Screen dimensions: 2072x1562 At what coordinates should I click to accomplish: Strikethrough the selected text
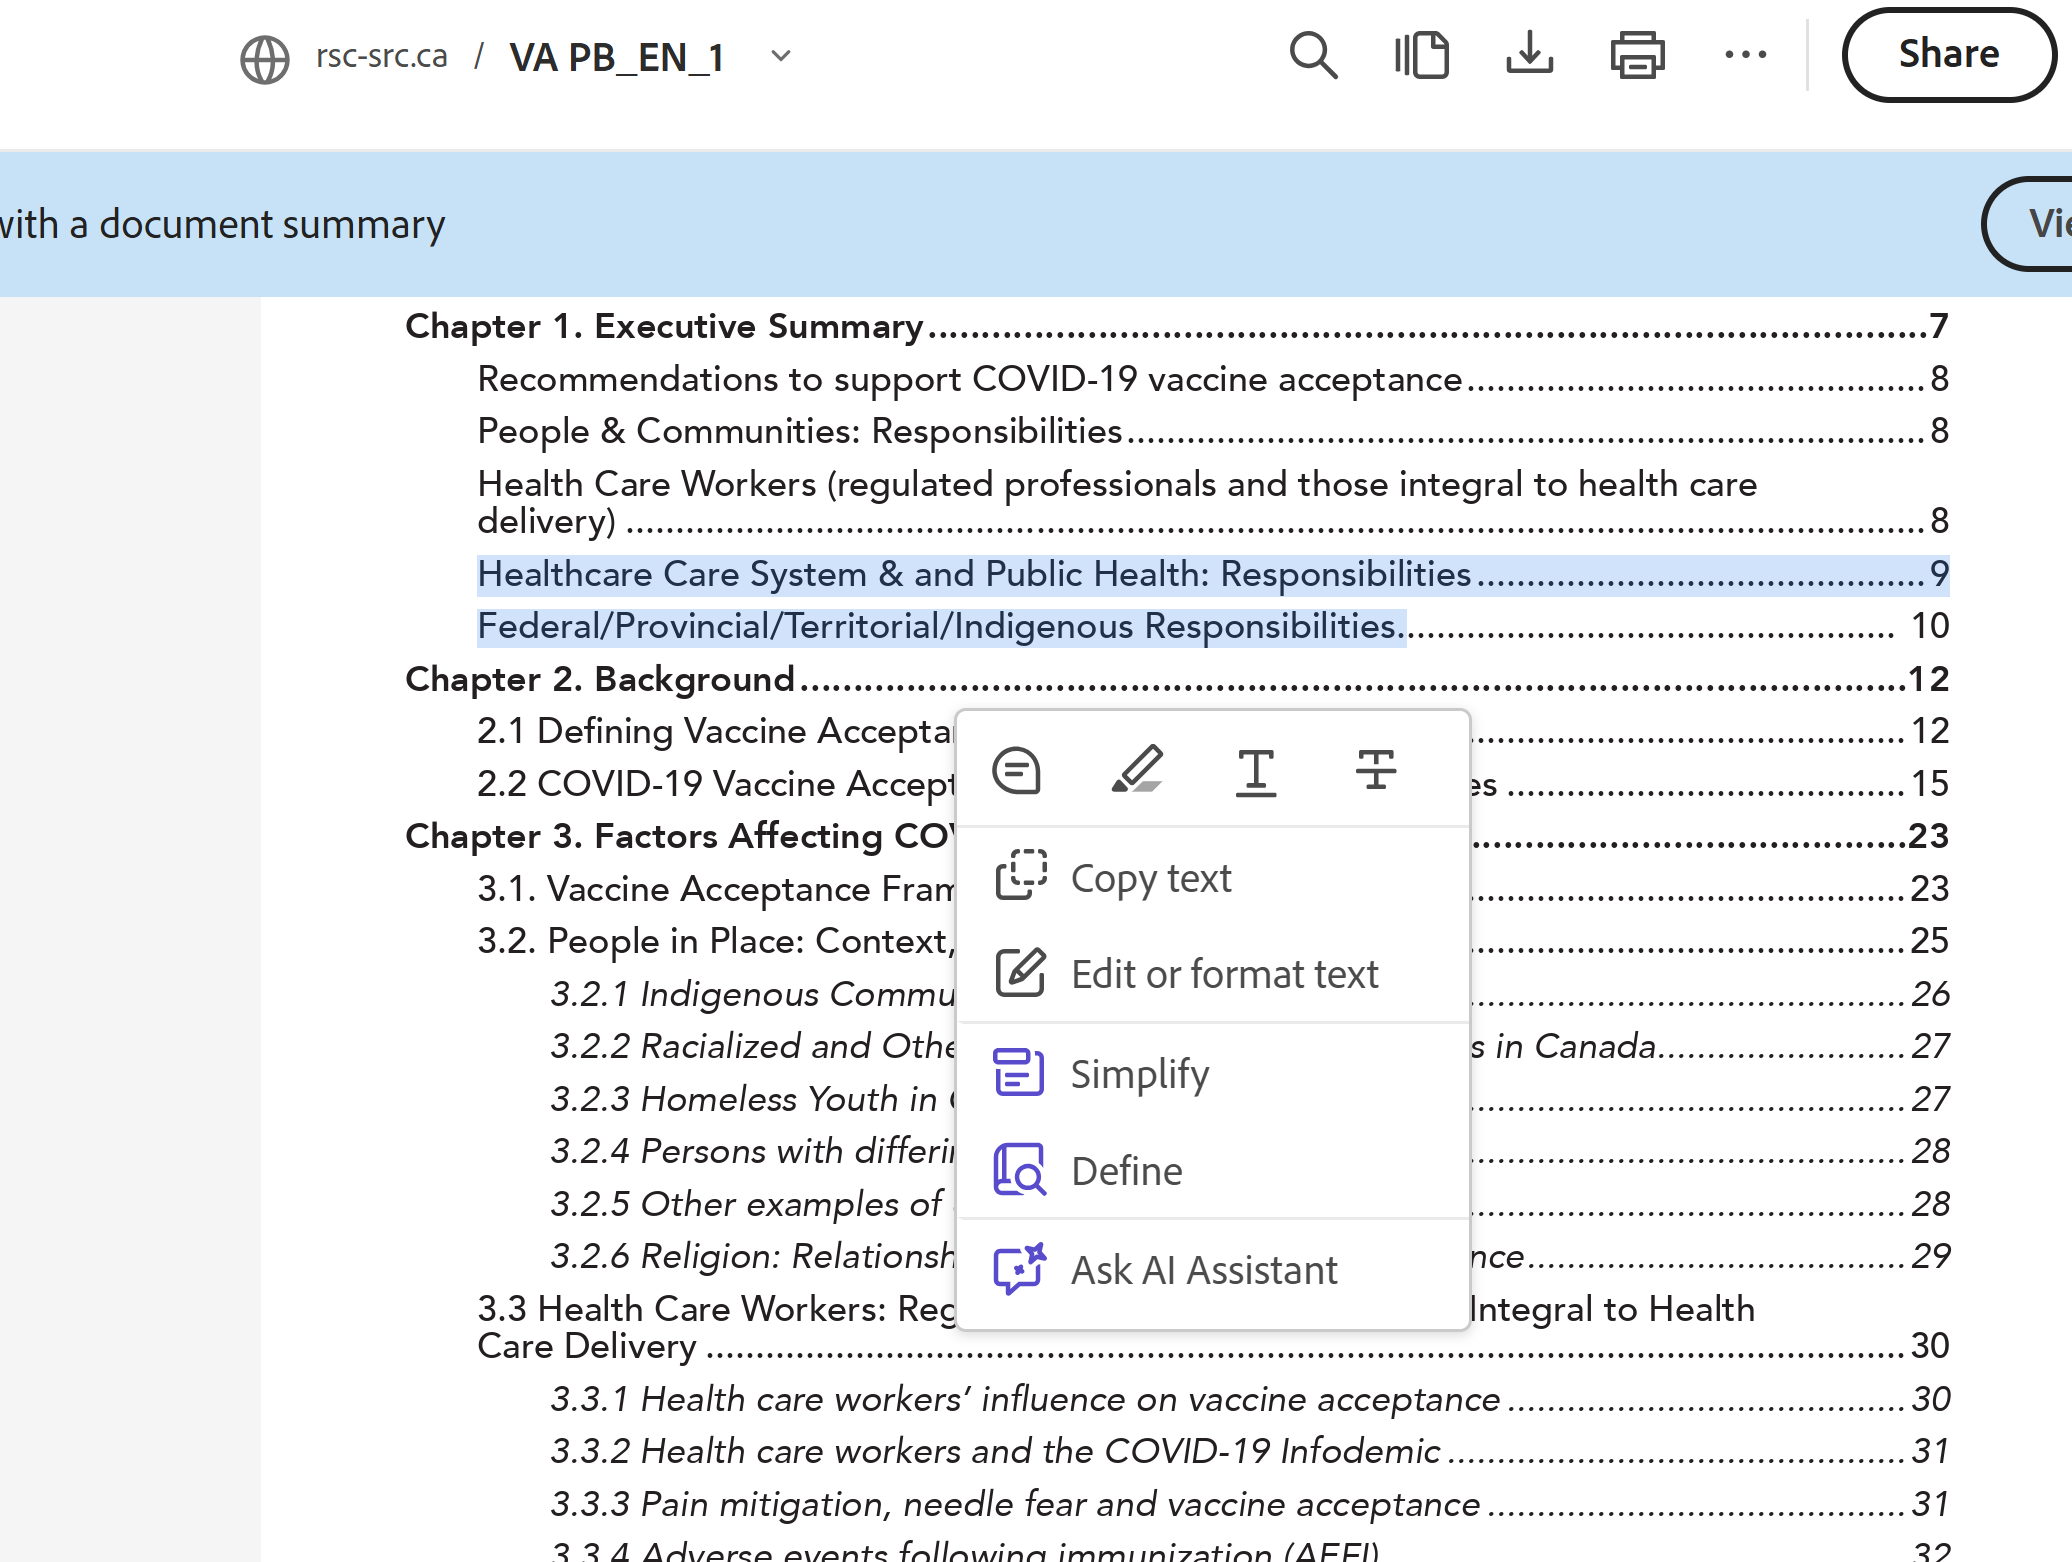coord(1376,771)
